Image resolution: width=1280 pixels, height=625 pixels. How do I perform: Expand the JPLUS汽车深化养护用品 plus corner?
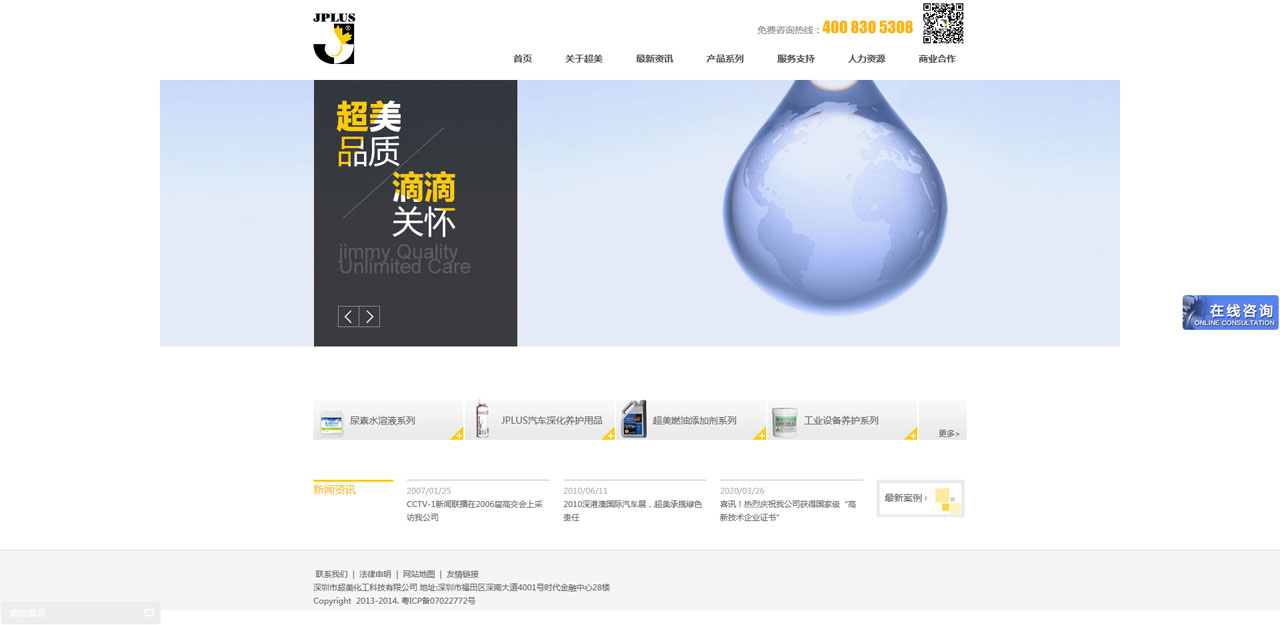point(608,434)
